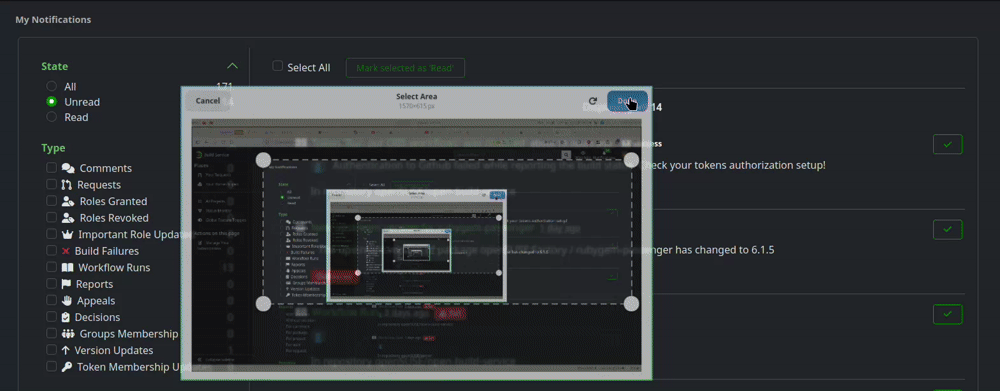The width and height of the screenshot is (1000, 391).
Task: Click the crown icon for Important Role Updates
Action: click(x=68, y=234)
